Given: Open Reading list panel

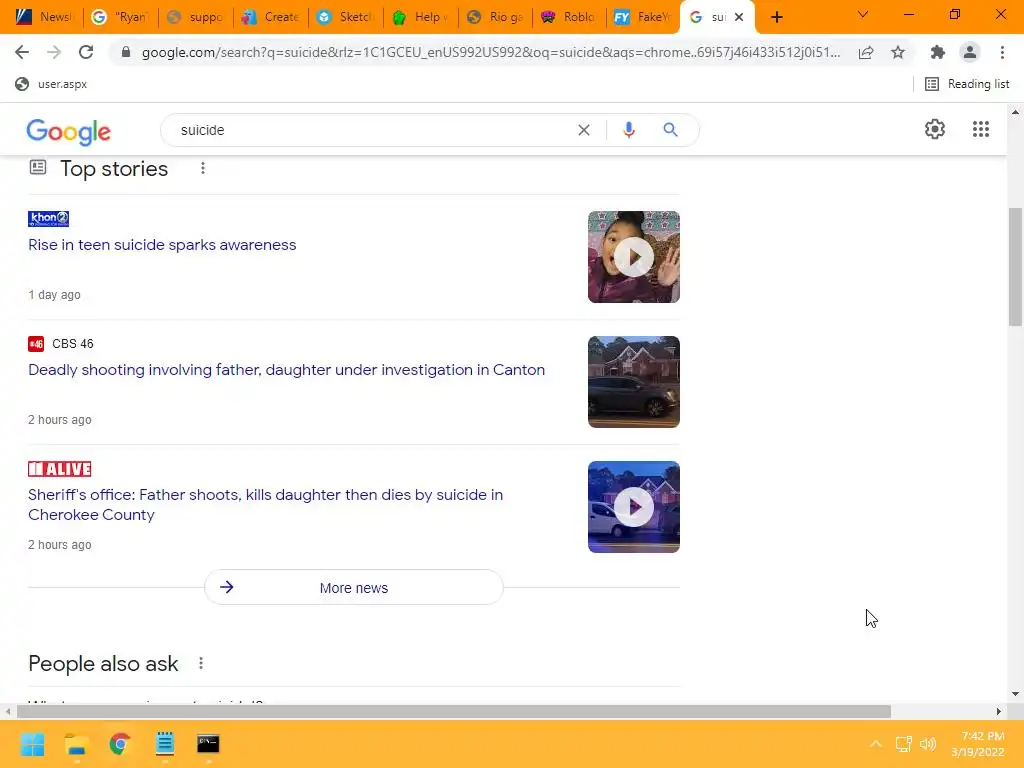Looking at the screenshot, I should [967, 84].
